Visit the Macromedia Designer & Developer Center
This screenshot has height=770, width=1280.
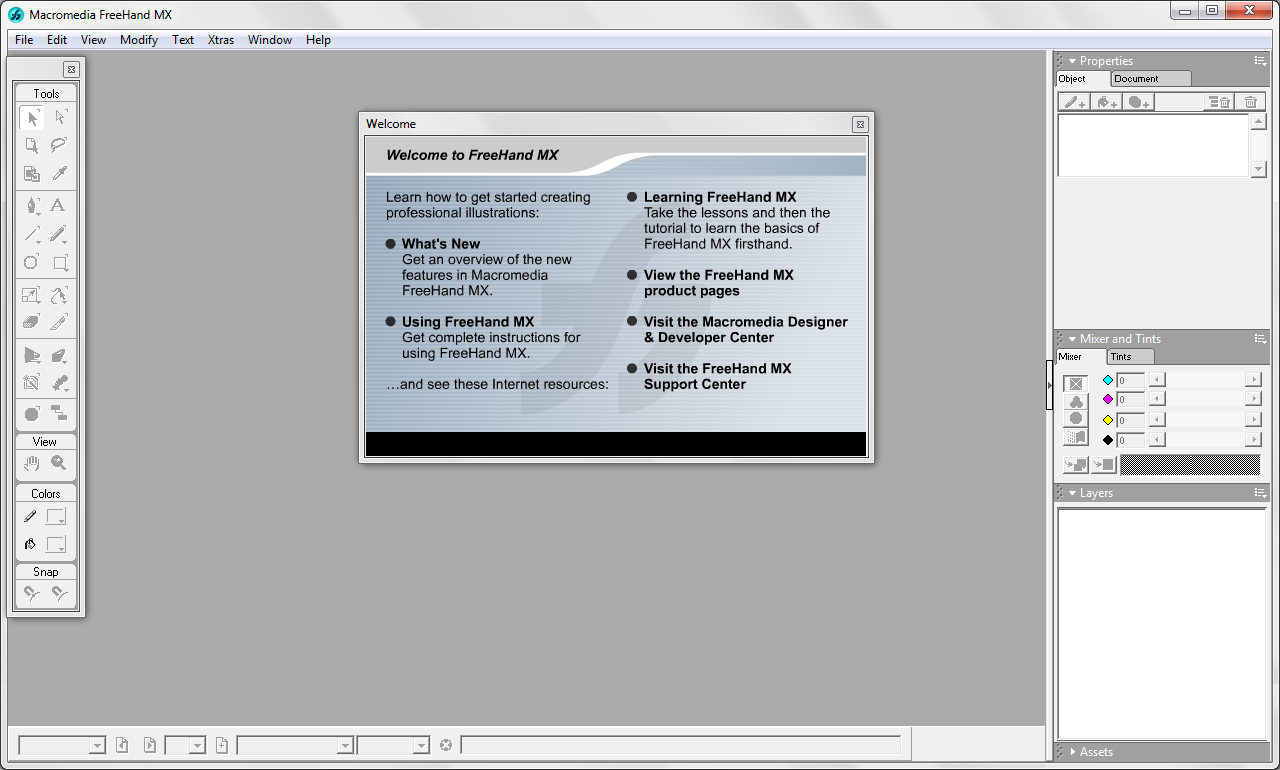746,330
